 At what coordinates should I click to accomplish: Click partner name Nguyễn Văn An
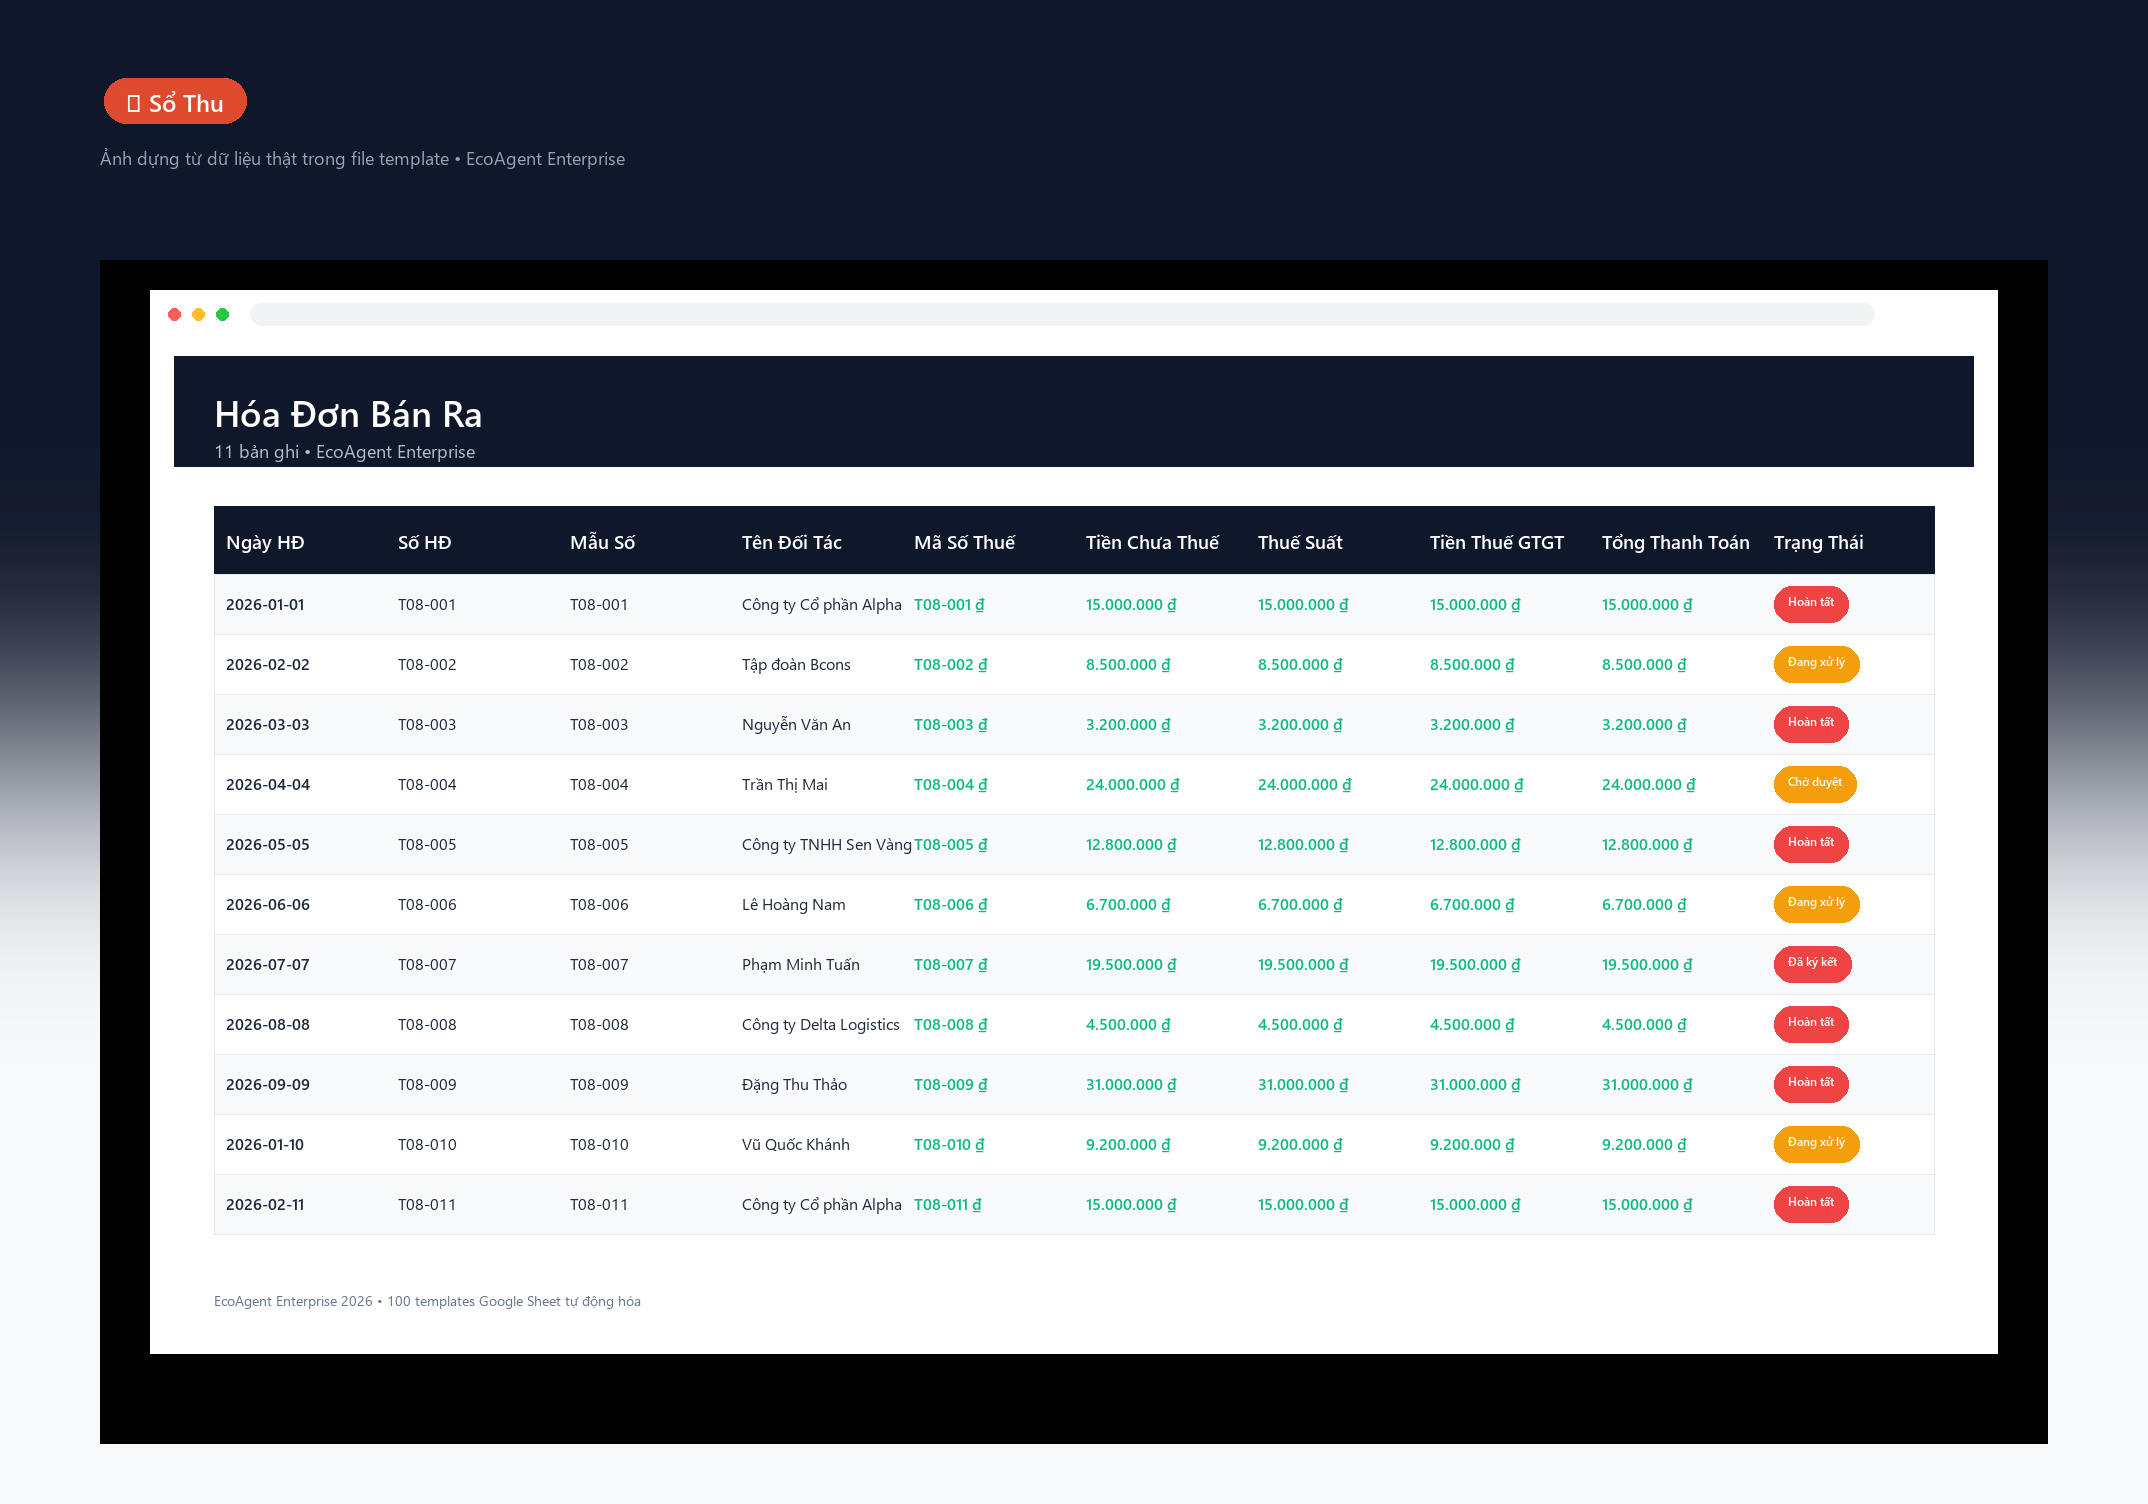796,725
